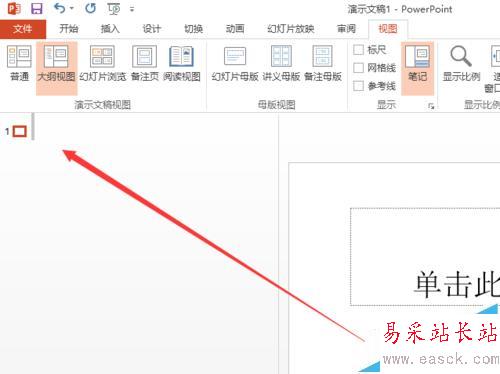Open the 幻灯片放映 ribbon tab
Image resolution: width=500 pixels, height=374 pixels.
tap(291, 29)
